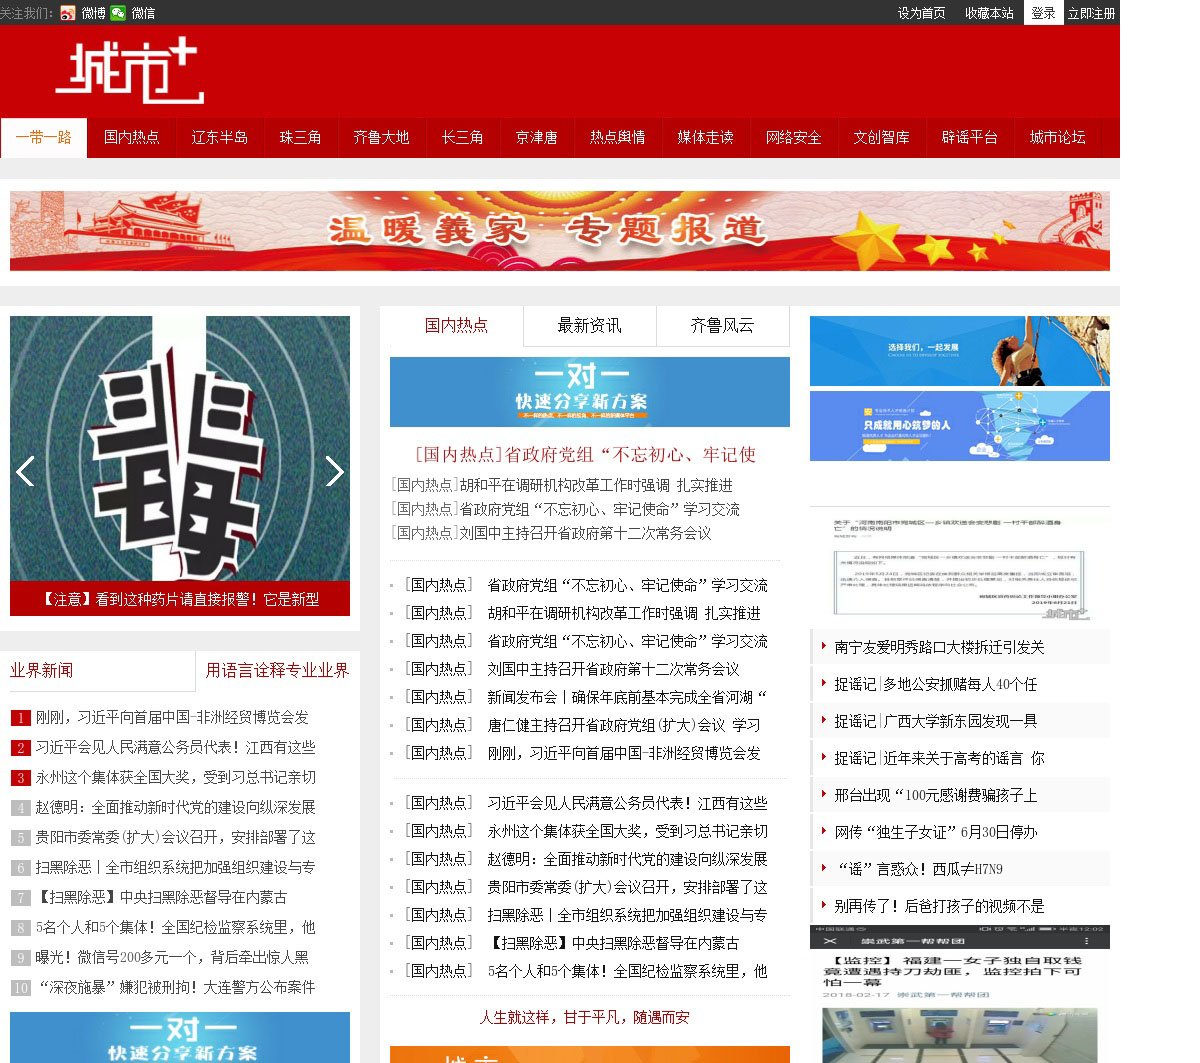Open ranked item “深夜施暴”嫌犯被刑拘
1200x1063 pixels.
176,988
